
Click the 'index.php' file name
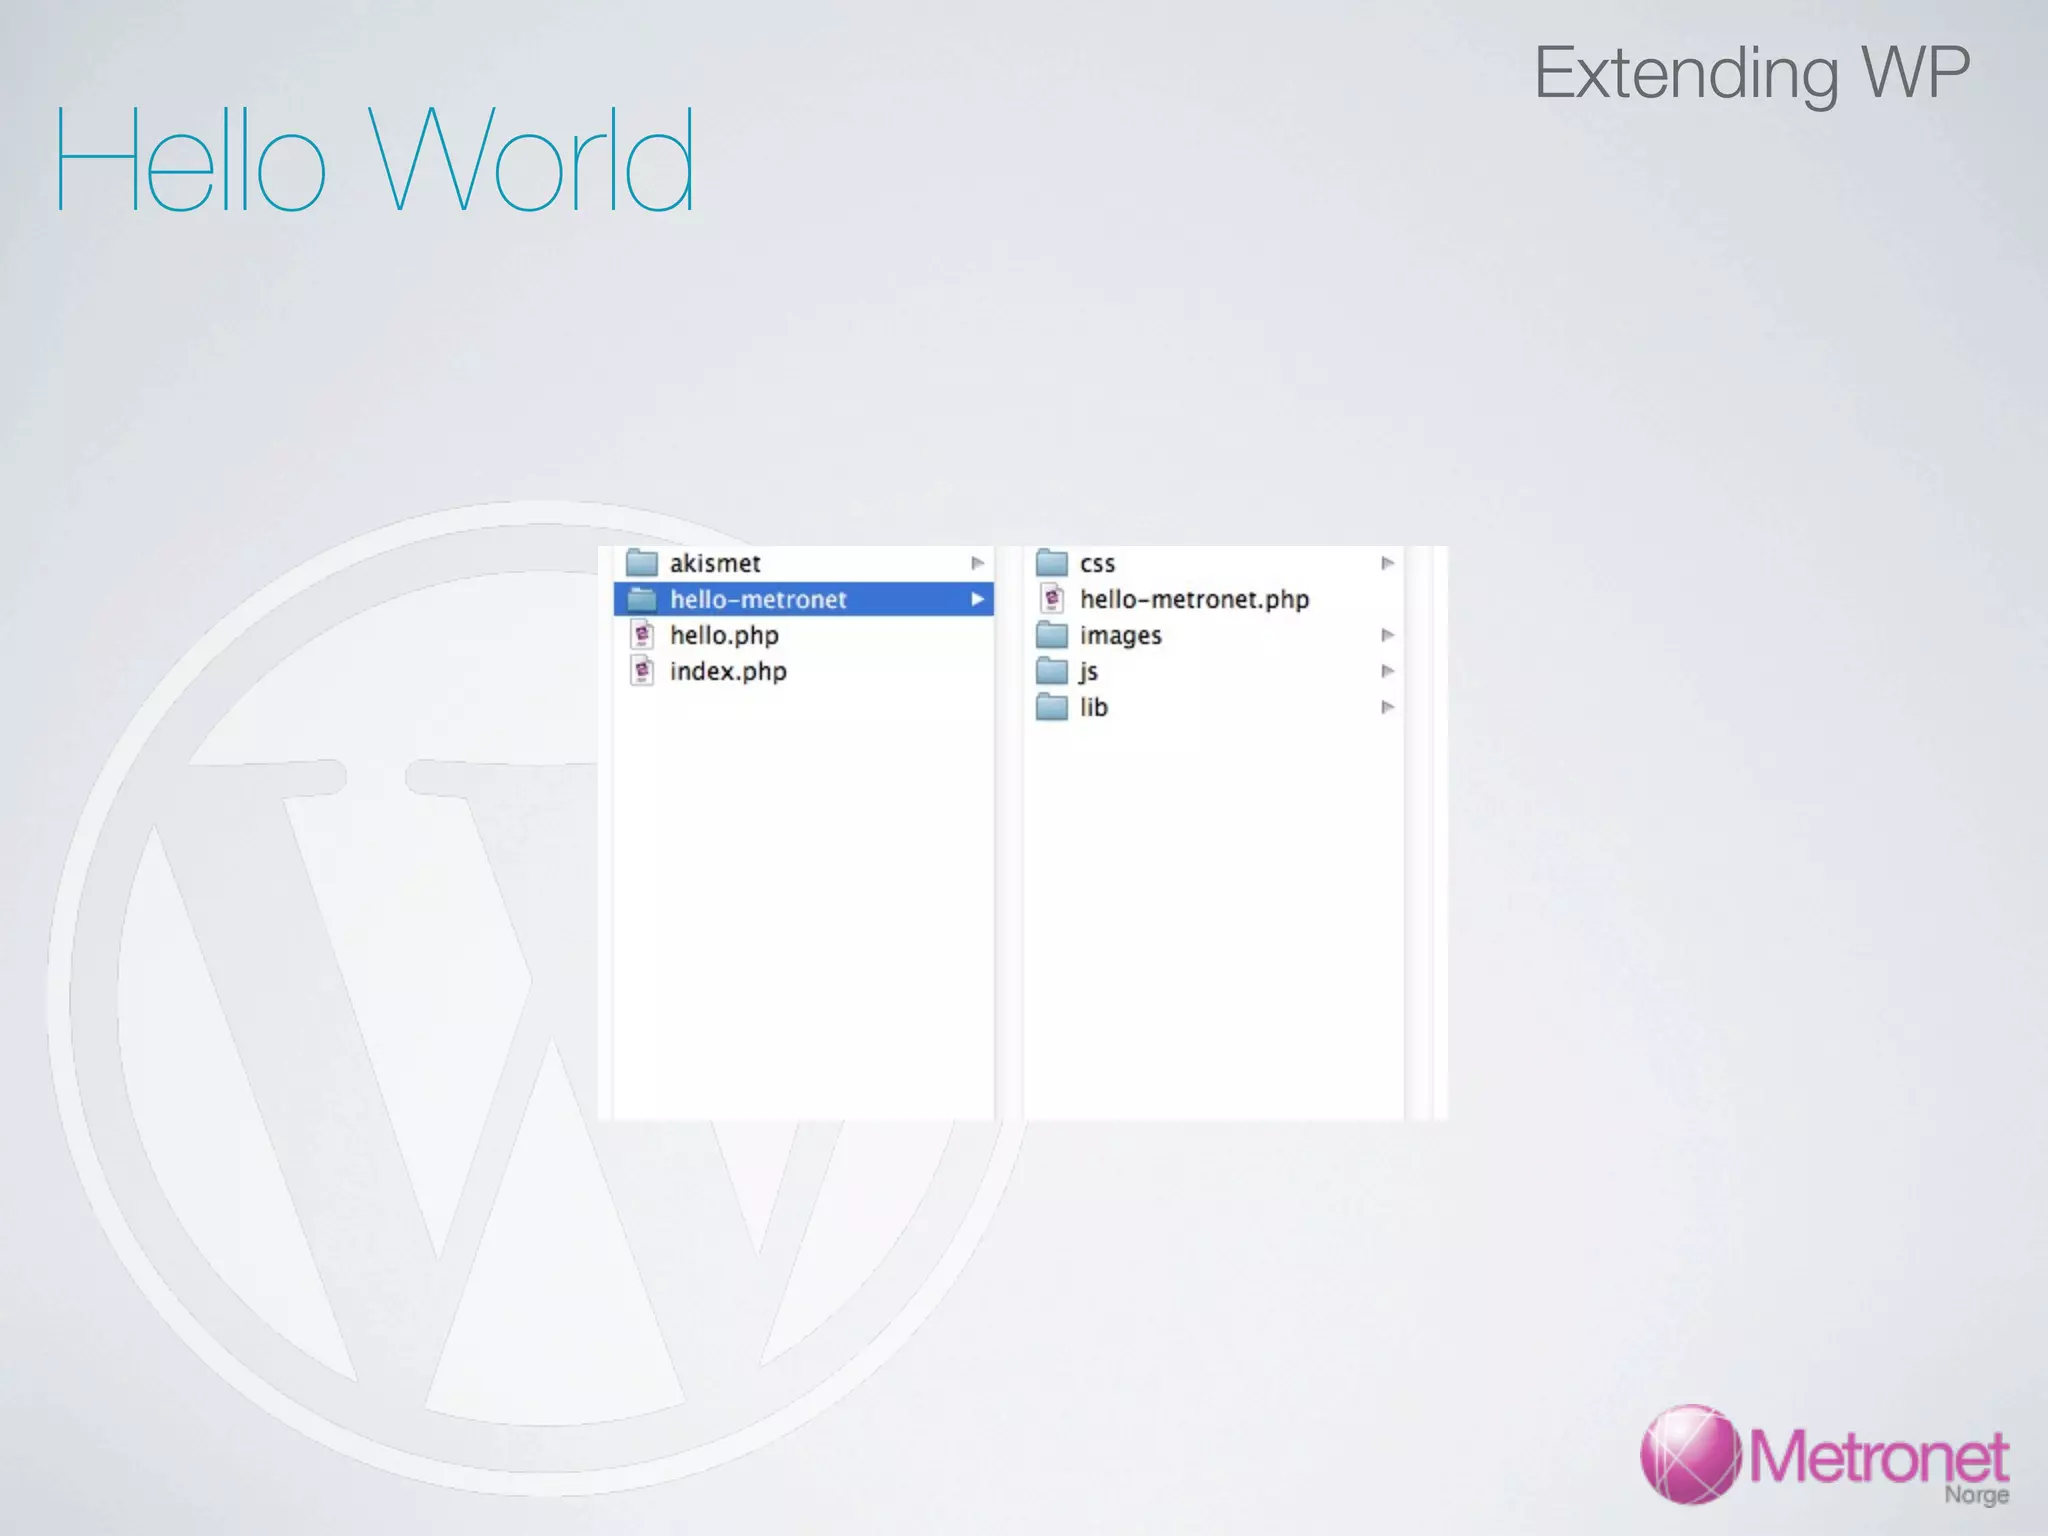click(728, 671)
